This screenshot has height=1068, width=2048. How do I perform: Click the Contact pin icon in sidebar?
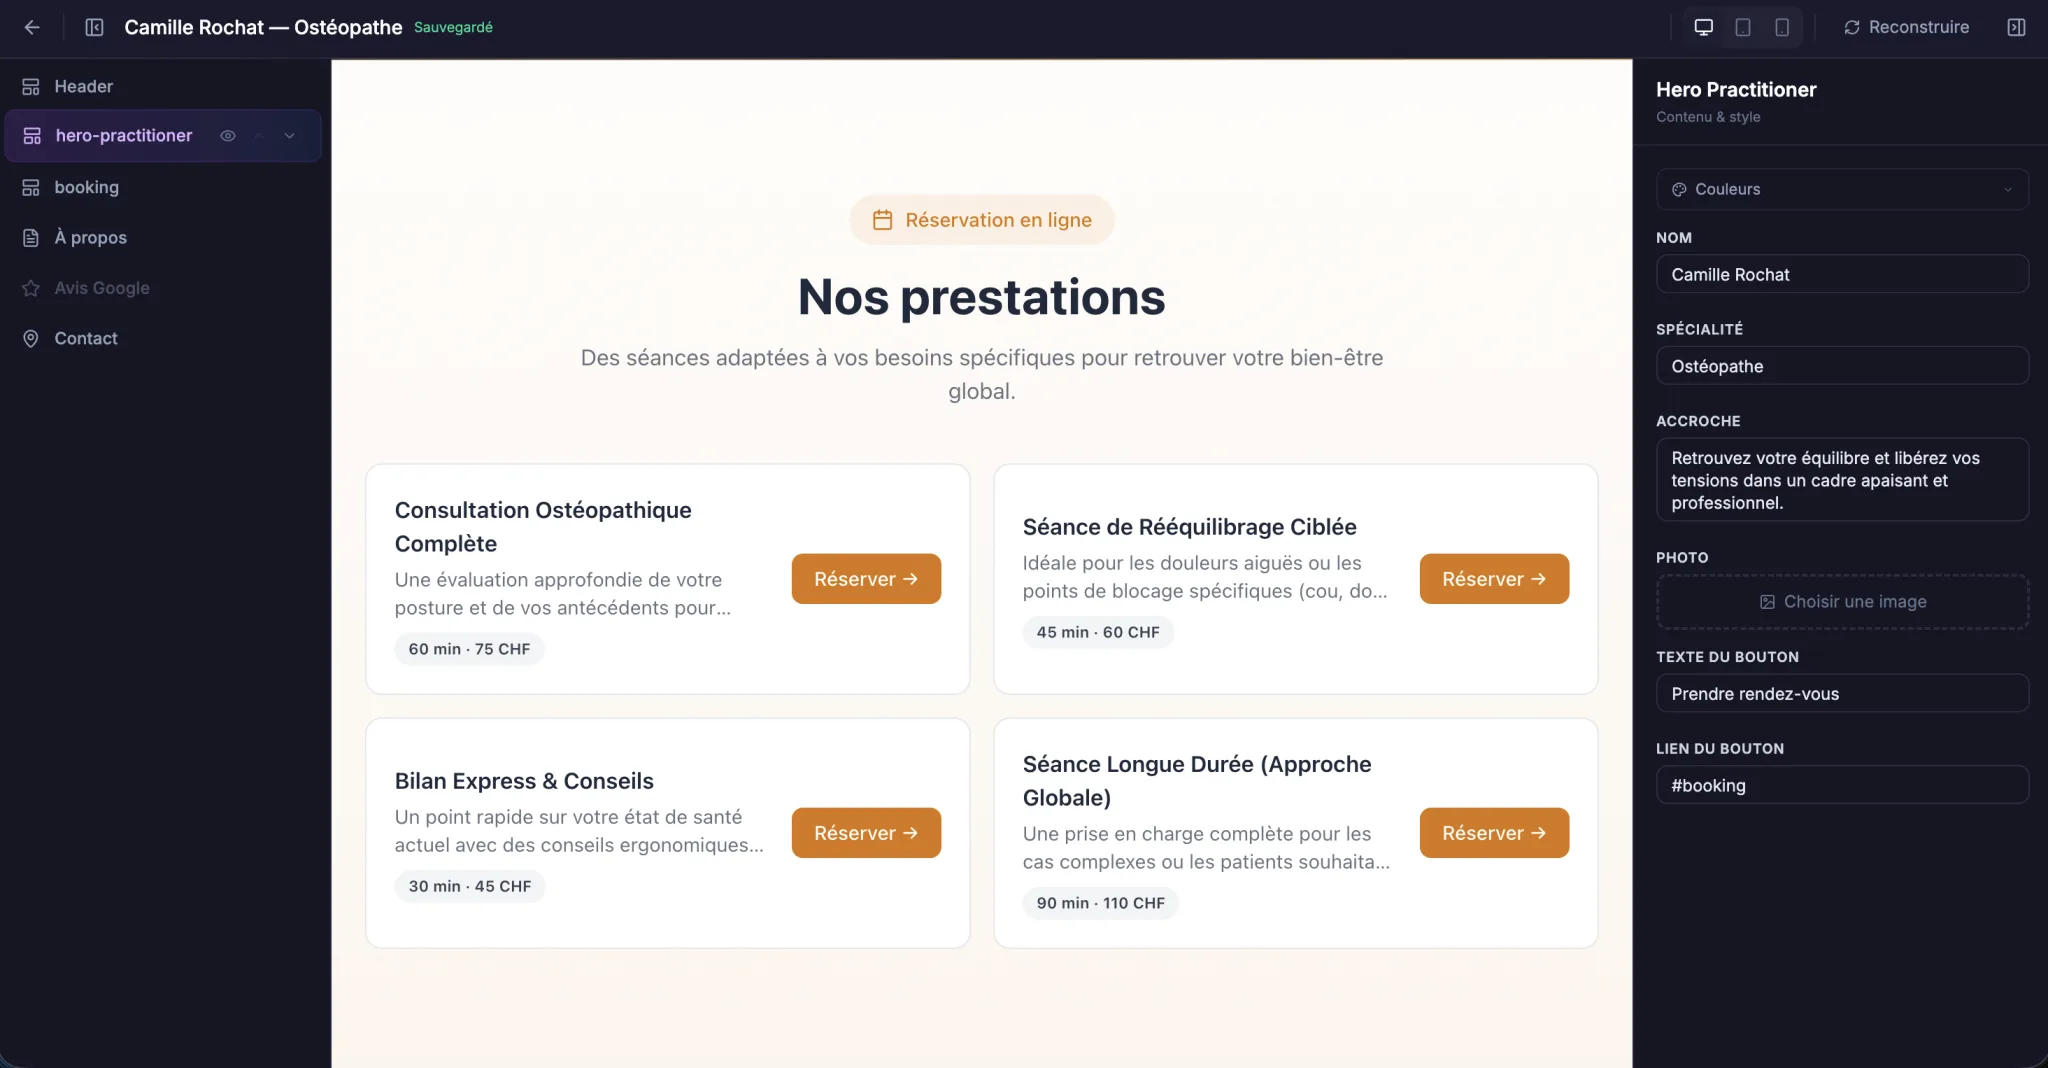(31, 338)
